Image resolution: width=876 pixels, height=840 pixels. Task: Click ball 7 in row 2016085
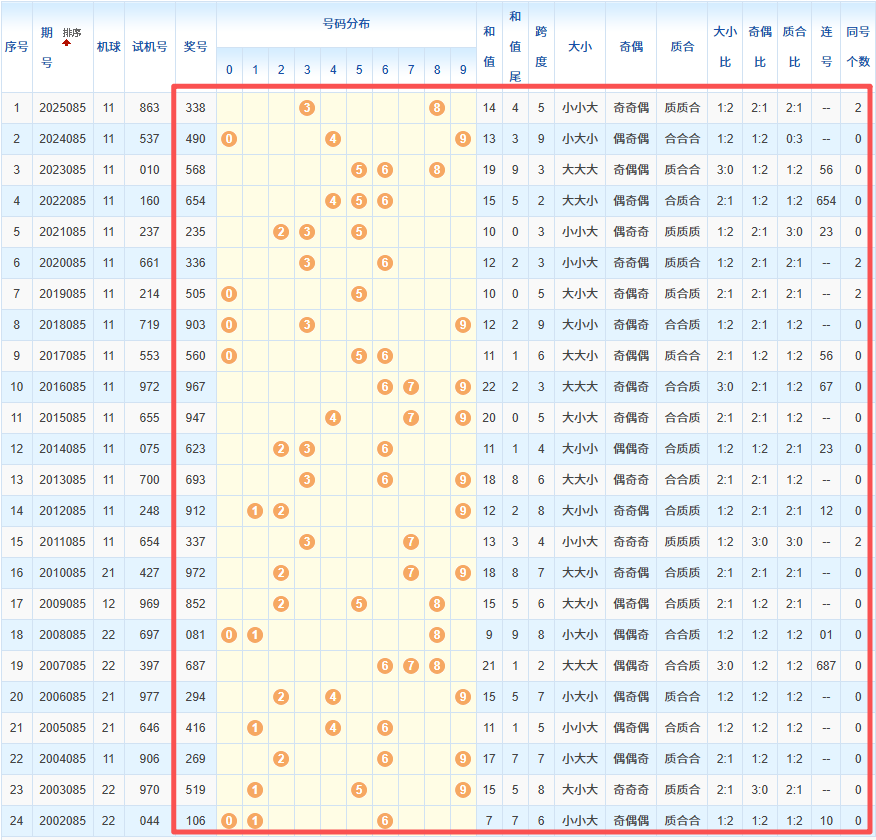[x=411, y=386]
